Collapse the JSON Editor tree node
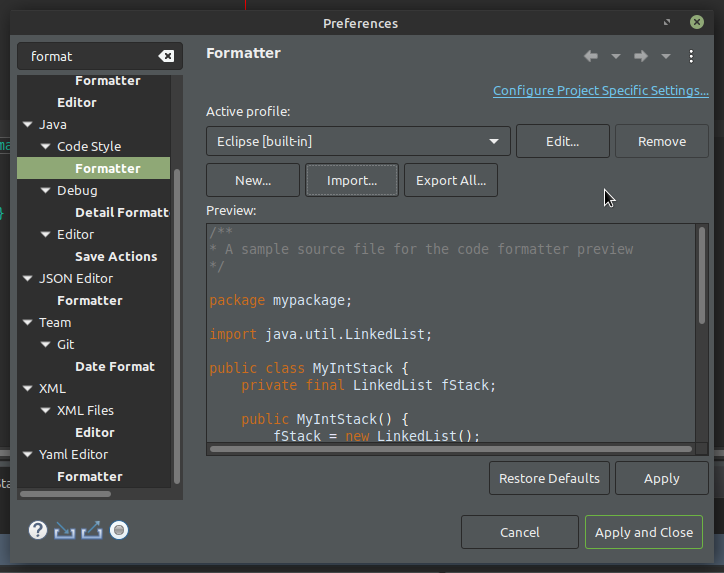The height and width of the screenshot is (573, 724). 28,278
